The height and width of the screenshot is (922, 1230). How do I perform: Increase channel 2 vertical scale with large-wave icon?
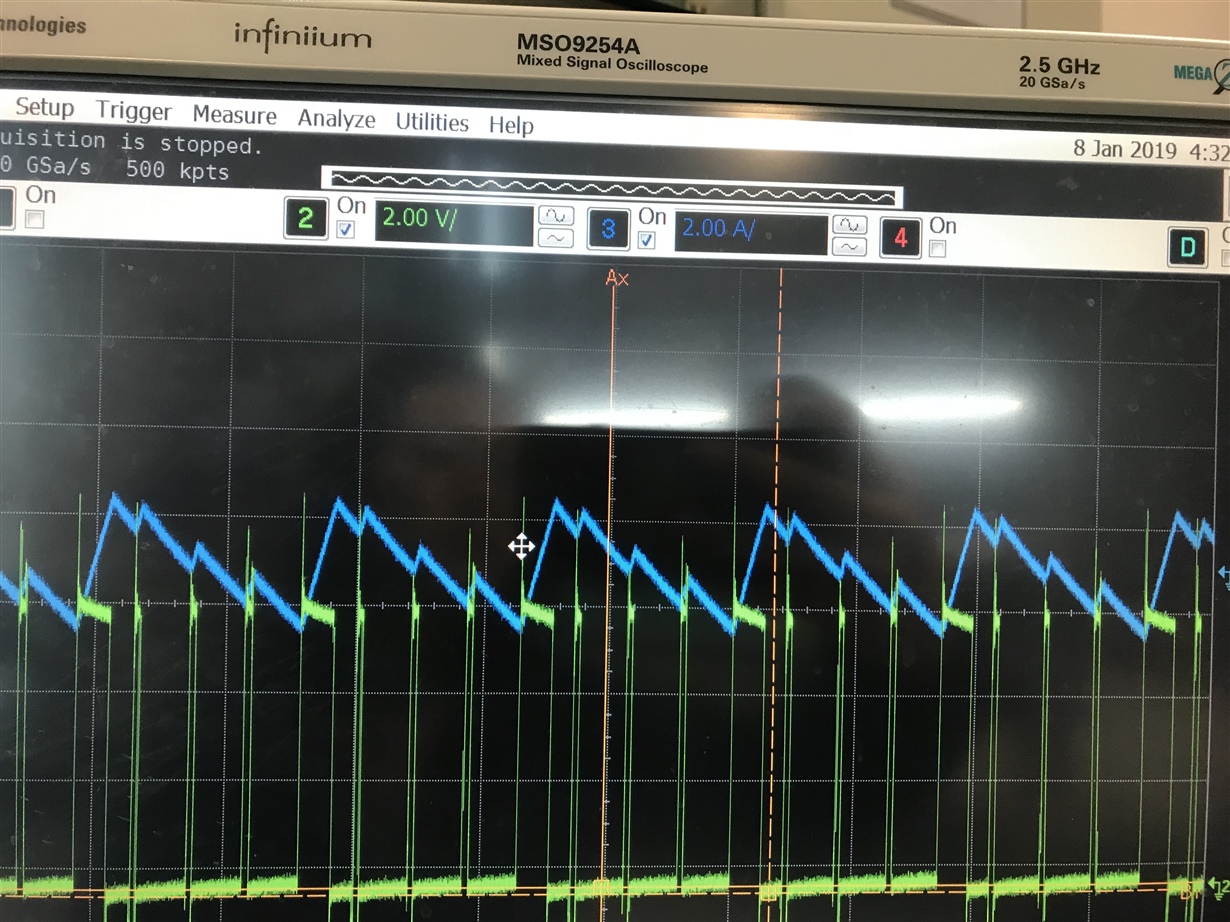[x=555, y=215]
